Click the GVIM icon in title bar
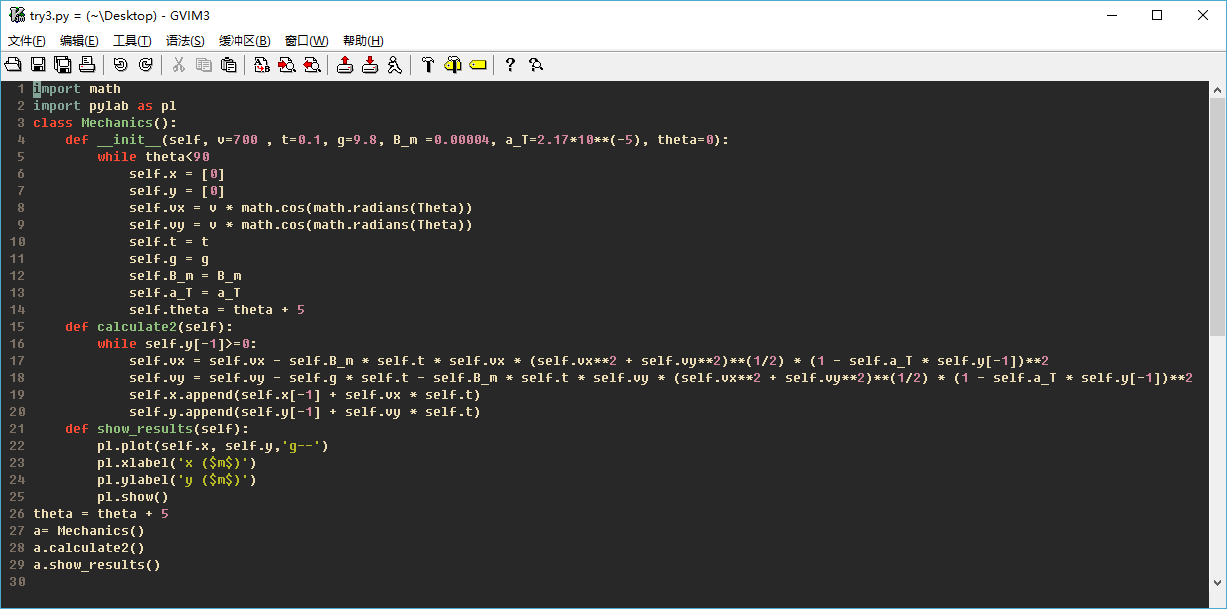This screenshot has width=1227, height=609. [x=15, y=15]
